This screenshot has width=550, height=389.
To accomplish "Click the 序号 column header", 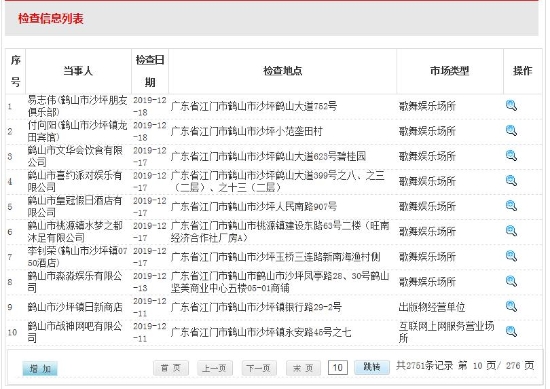I will (x=15, y=71).
